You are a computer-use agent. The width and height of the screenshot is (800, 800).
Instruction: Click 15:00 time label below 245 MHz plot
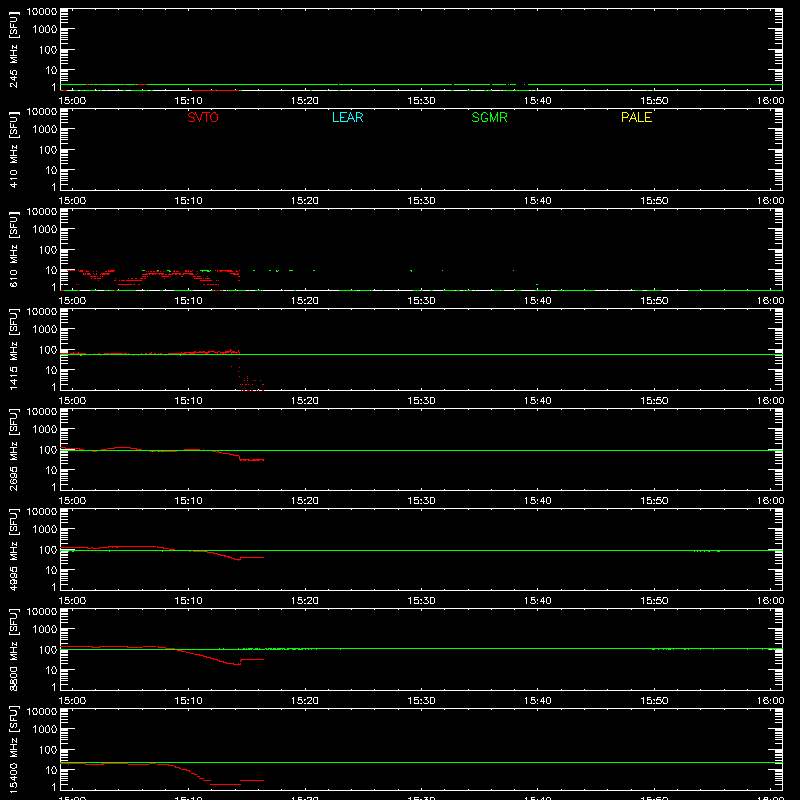(x=72, y=101)
